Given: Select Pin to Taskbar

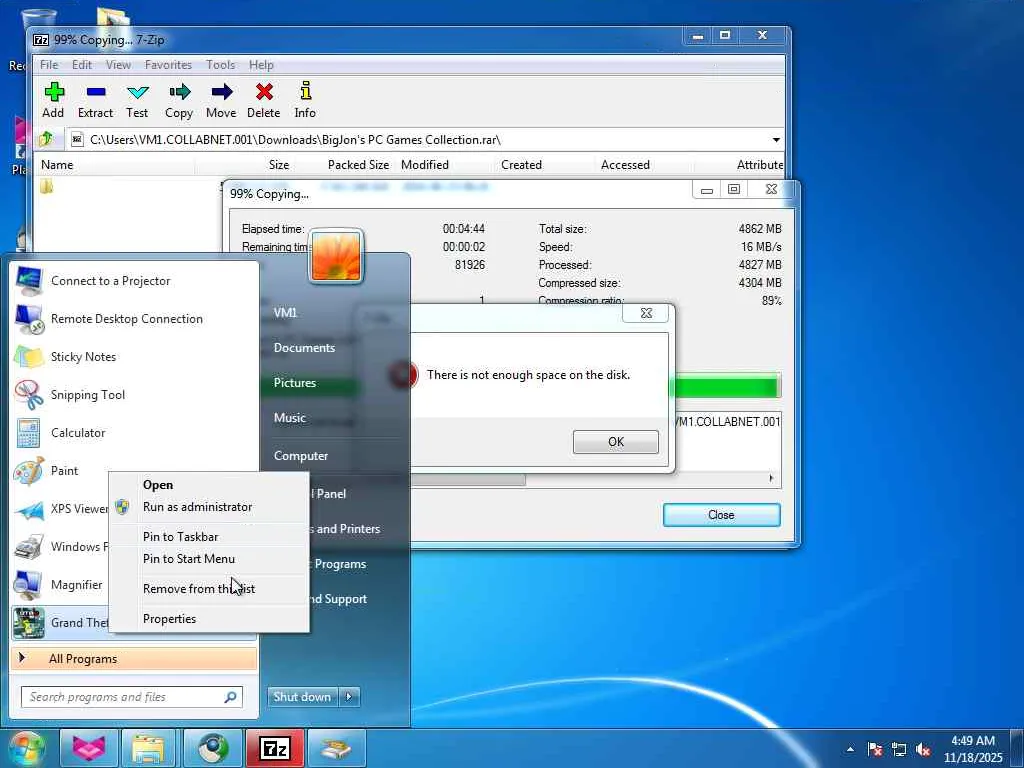Looking at the screenshot, I should click(209, 537).
